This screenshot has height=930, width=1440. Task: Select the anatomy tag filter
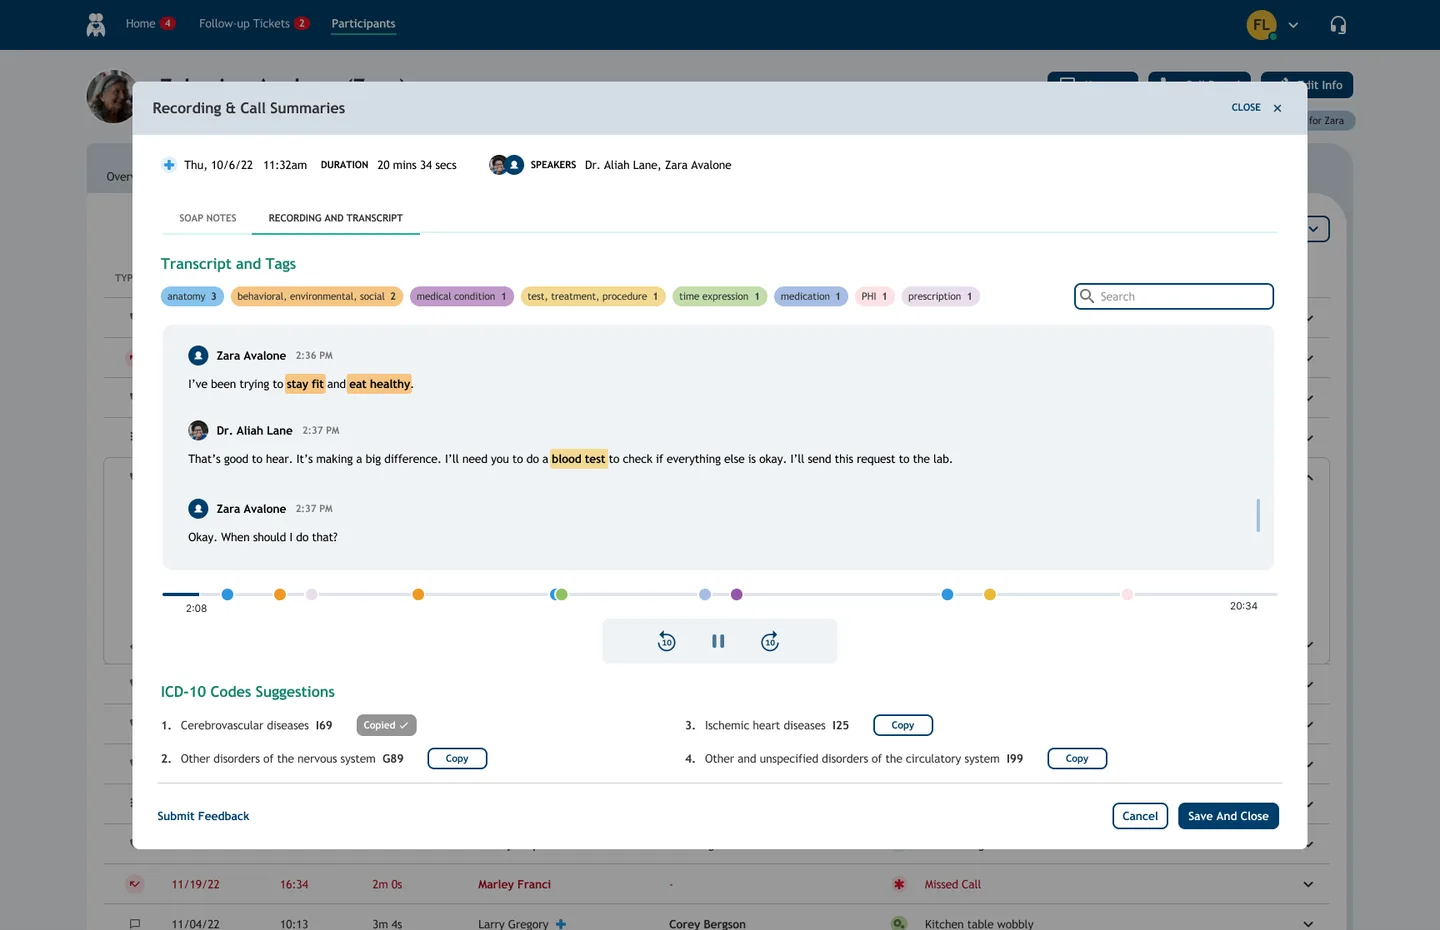point(191,296)
